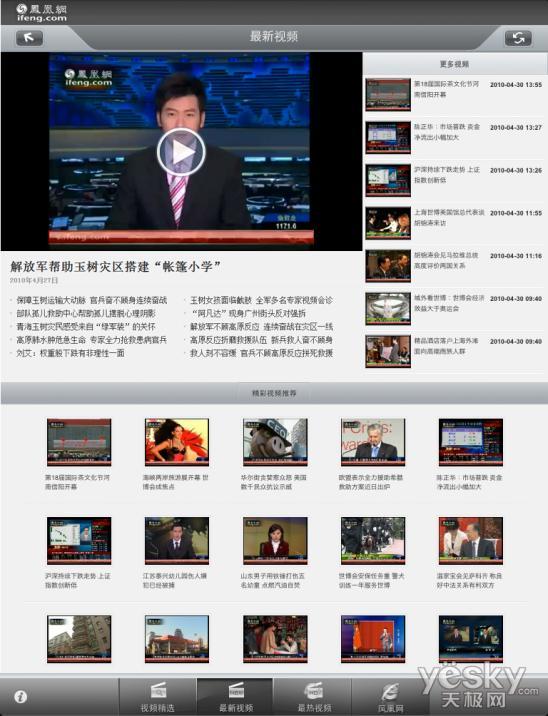Open sidebar title 域外看世博：世博会经济效益大于奥运会
Screen dimensions: 548x716
[449, 303]
